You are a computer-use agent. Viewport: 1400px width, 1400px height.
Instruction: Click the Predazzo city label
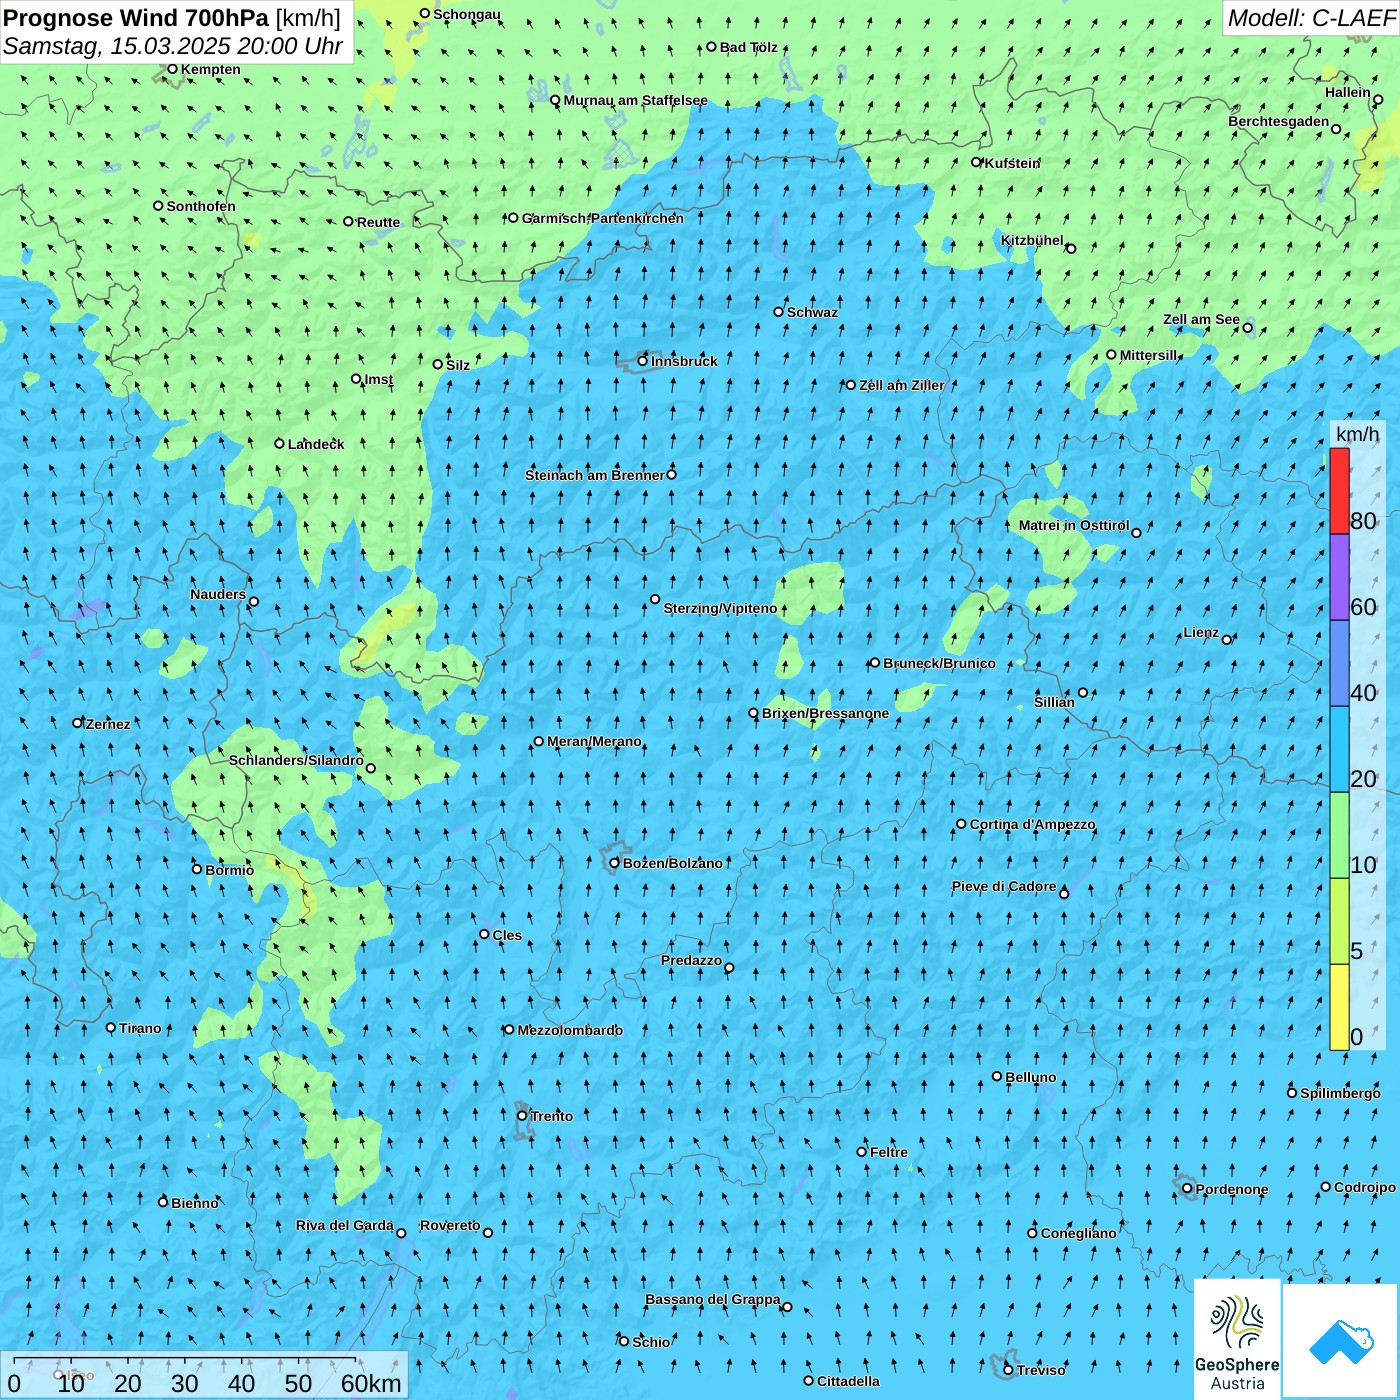tap(691, 960)
